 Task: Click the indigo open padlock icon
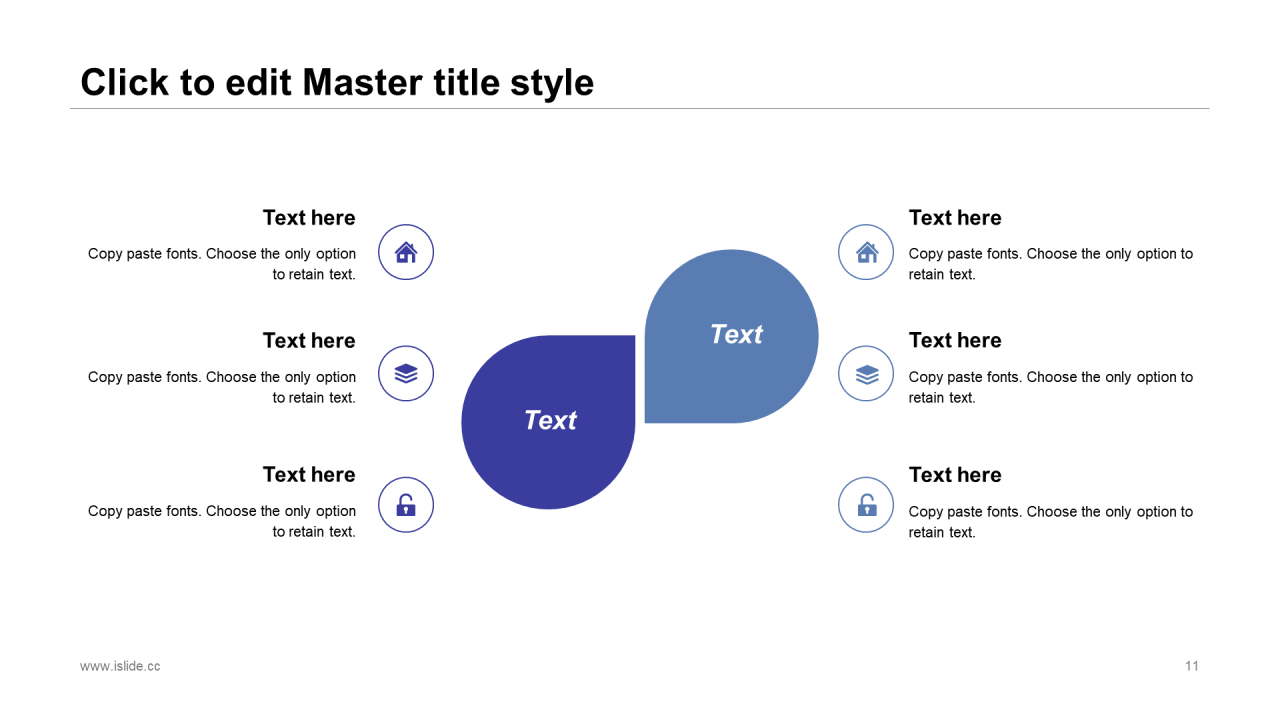tap(406, 505)
